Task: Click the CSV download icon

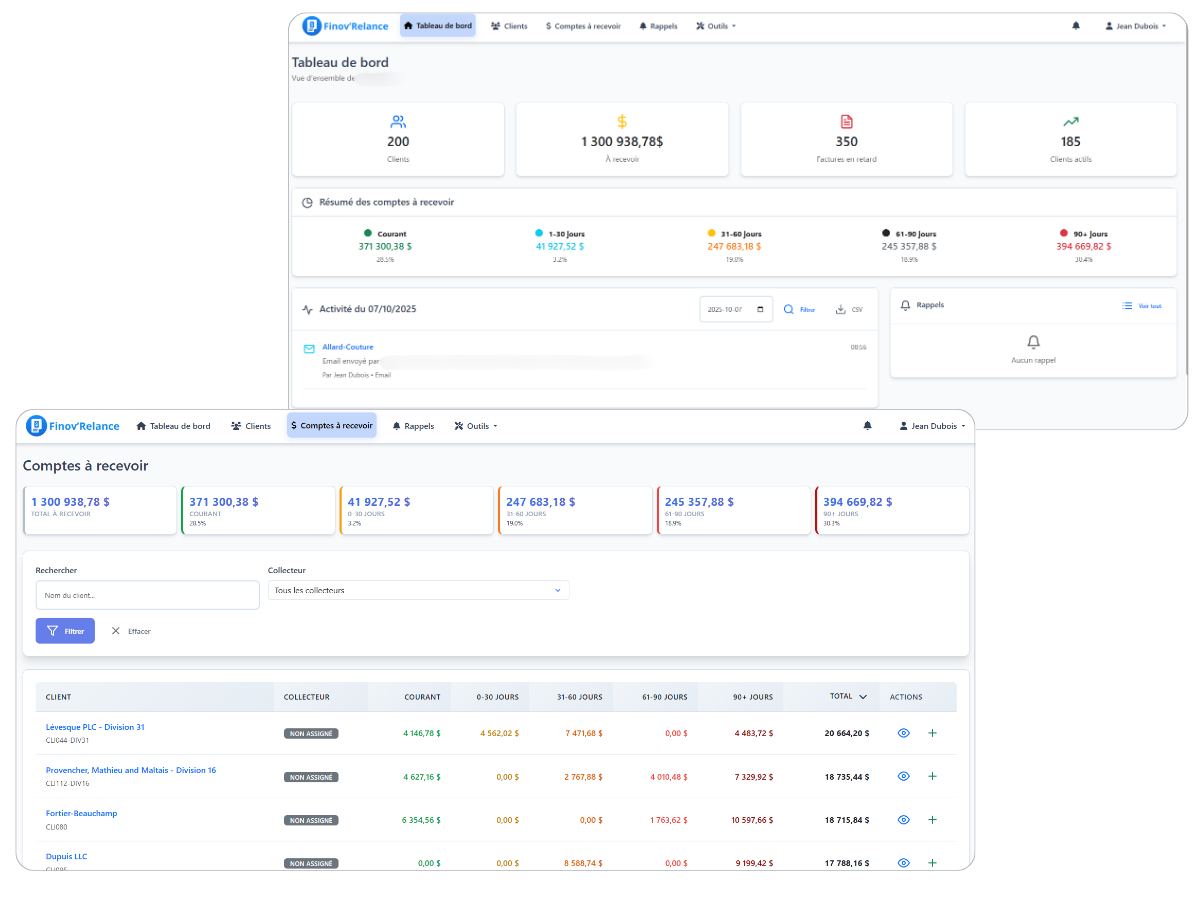Action: click(841, 309)
